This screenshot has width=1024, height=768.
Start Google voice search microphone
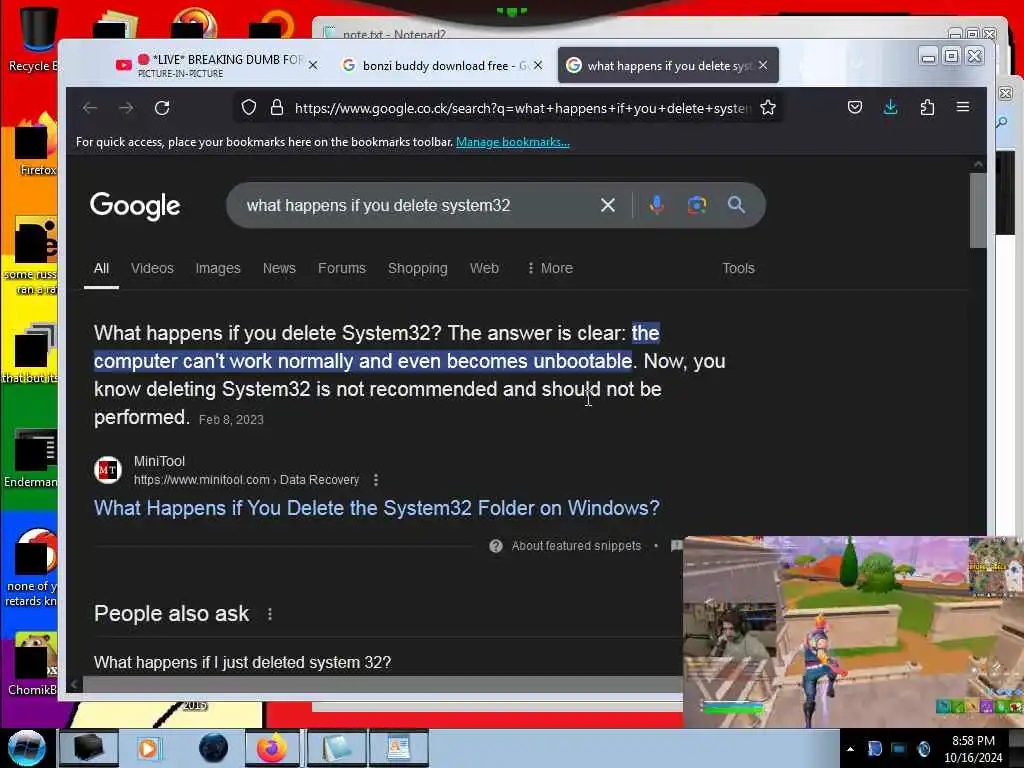point(657,205)
